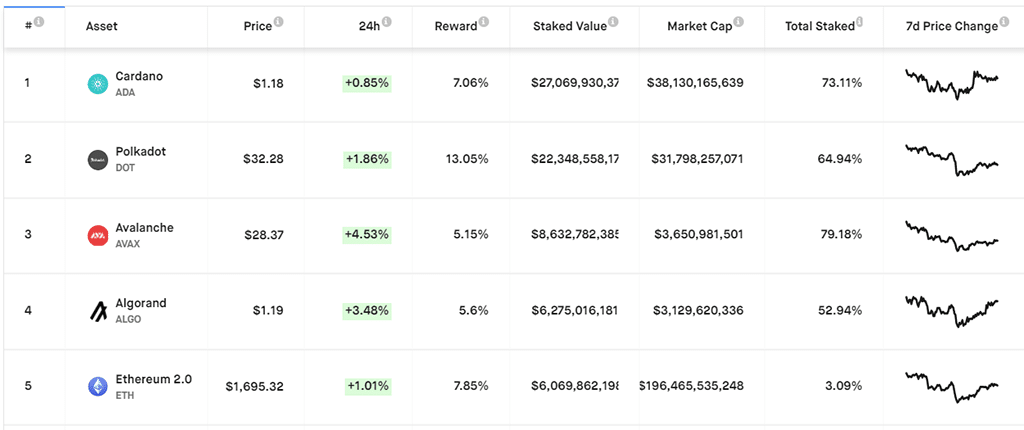1024x430 pixels.
Task: Click Algorand +3.48% 24h change badge
Action: [x=367, y=310]
